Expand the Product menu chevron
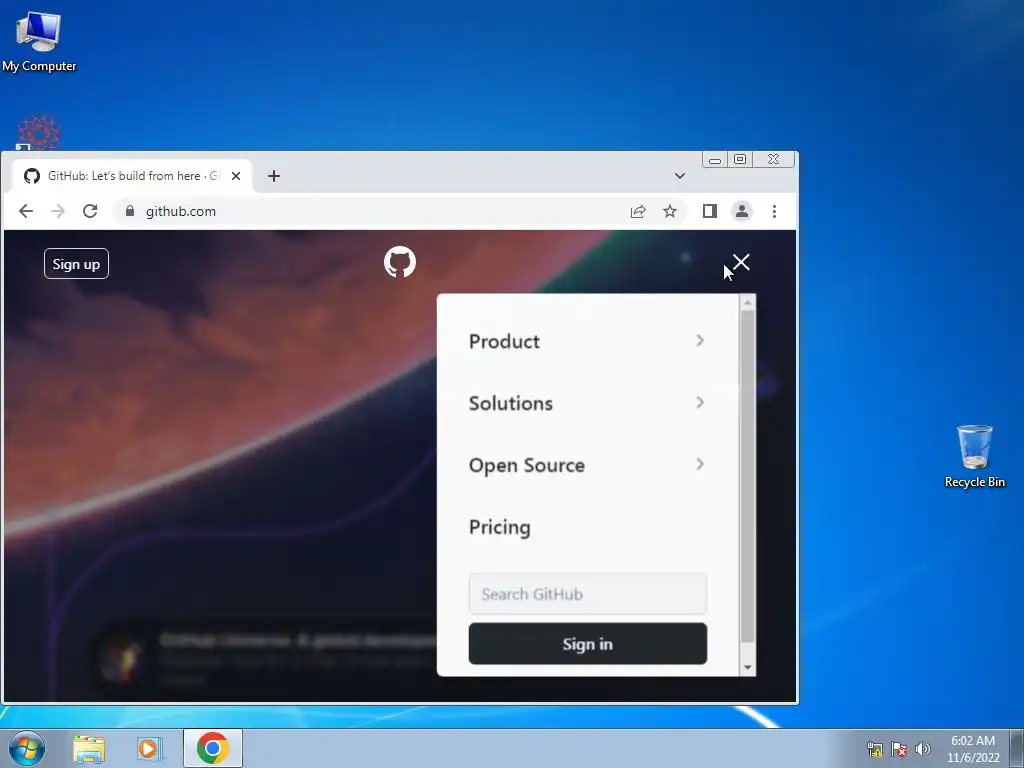This screenshot has width=1024, height=768. [x=700, y=340]
